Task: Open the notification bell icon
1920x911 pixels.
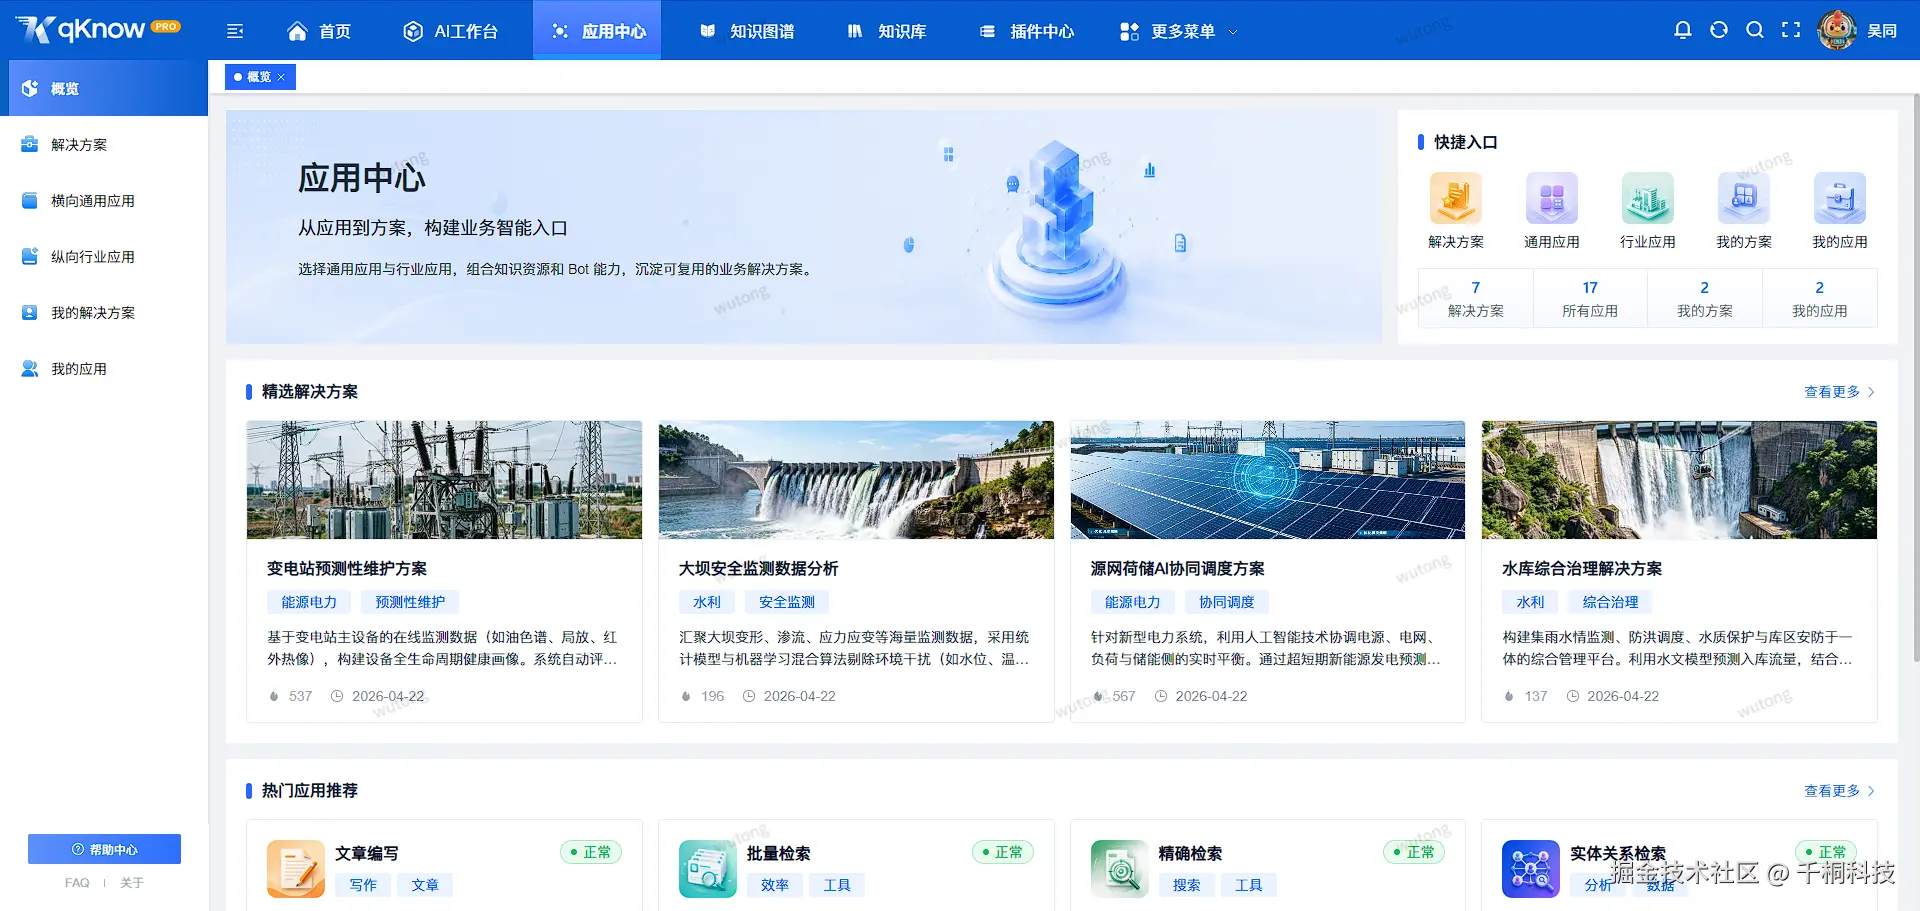Action: [1683, 30]
